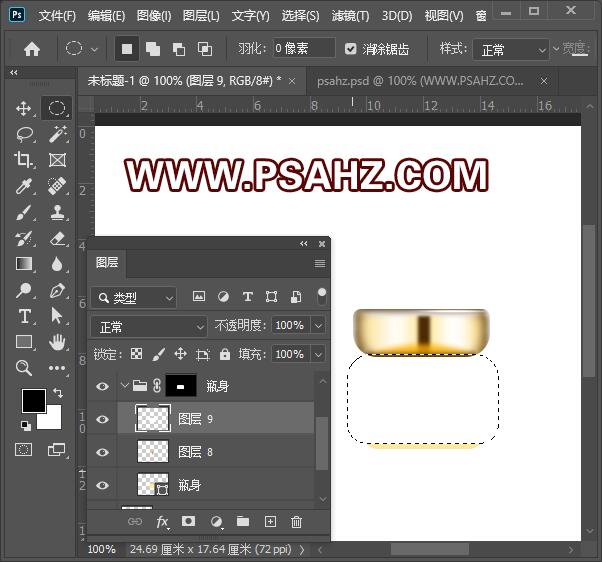The width and height of the screenshot is (602, 562).
Task: Choose New Selection mode
Action: point(127,49)
